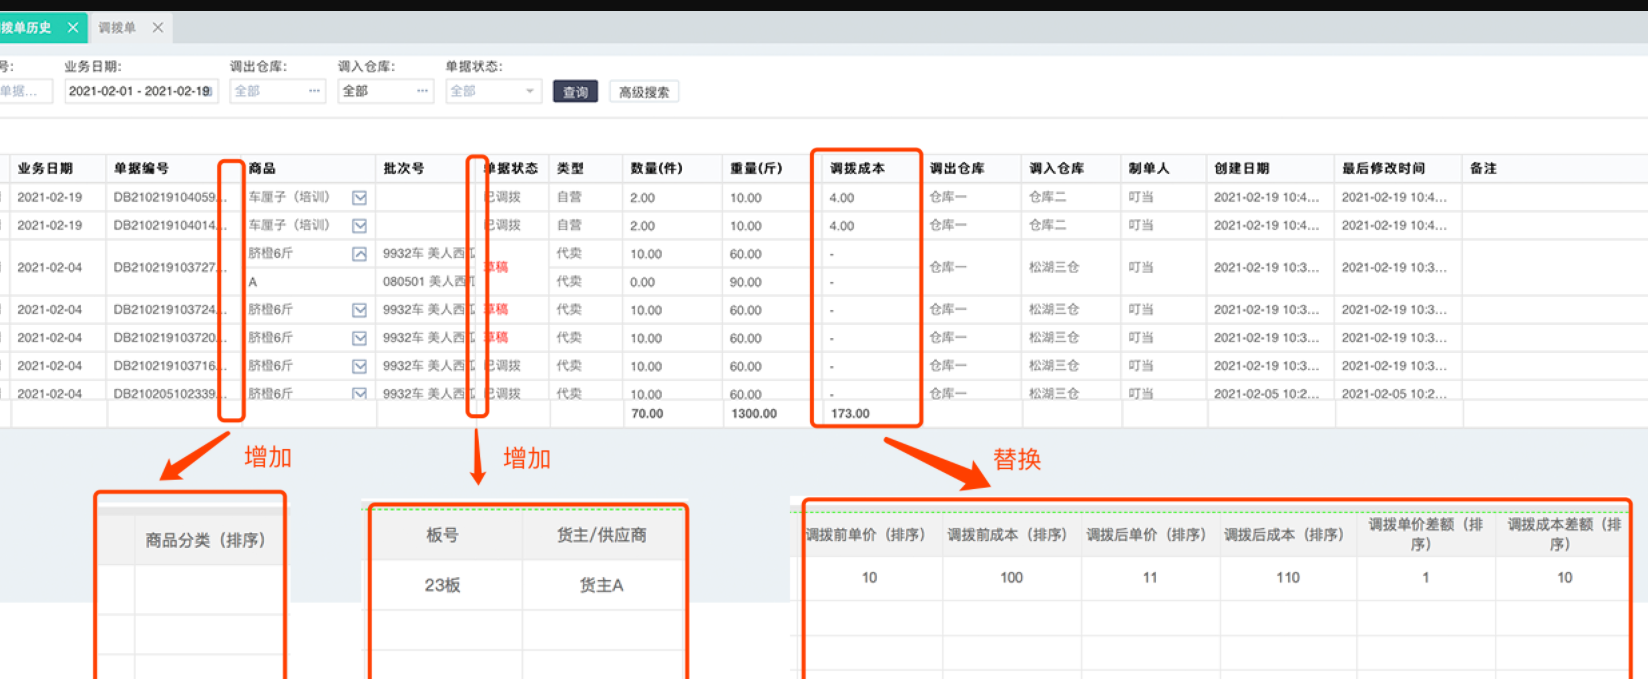Click the 创建日期 column header
The image size is (1648, 679).
pyautogui.click(x=1241, y=168)
